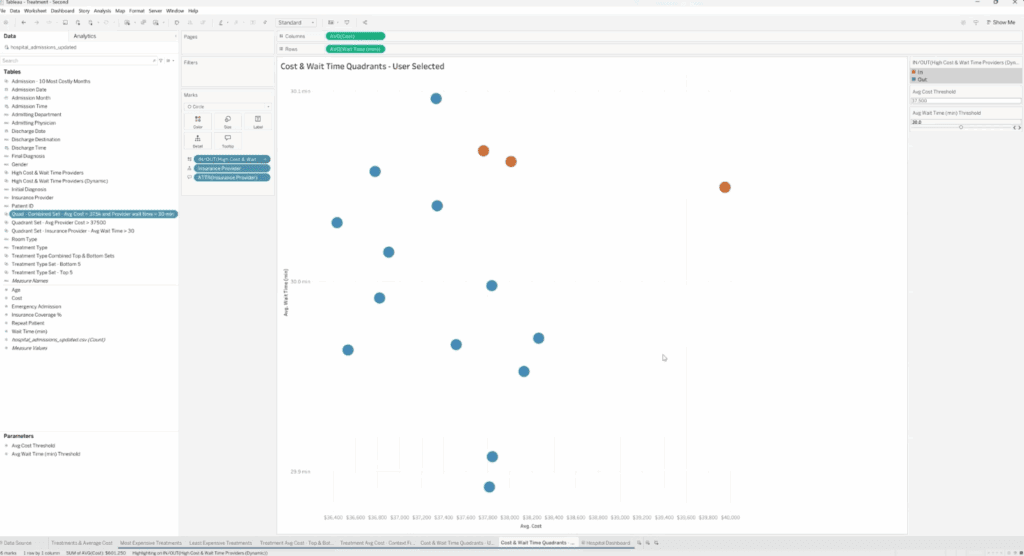Click the AVG(Cost) pill on Columns
The width and height of the screenshot is (1024, 556).
click(x=355, y=36)
